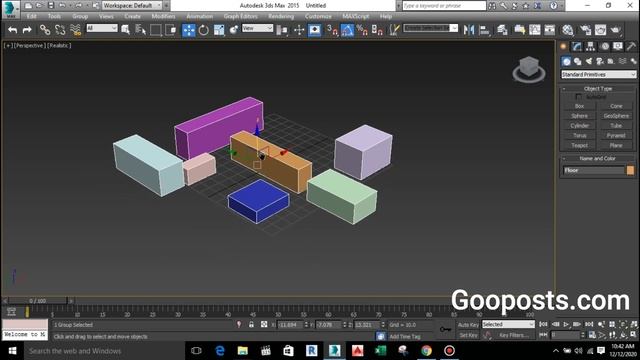Open the reference coordinate system View dropdown
The image size is (640, 360).
[257, 28]
